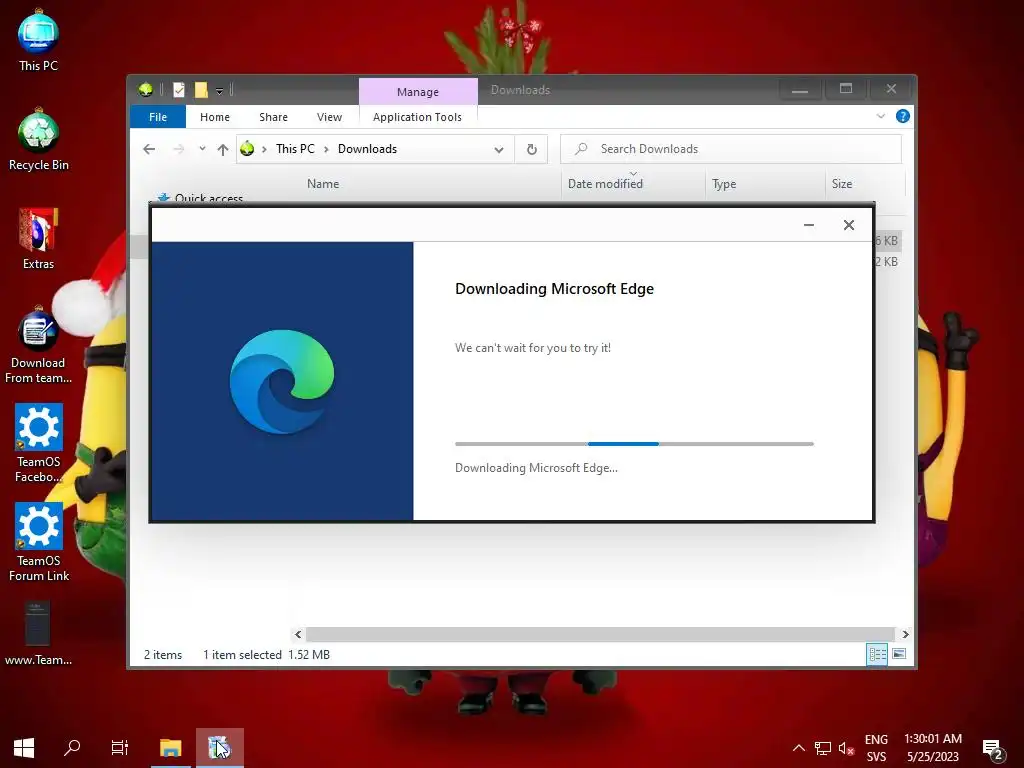Select the Extras desktop icon
The height and width of the screenshot is (768, 1024).
pyautogui.click(x=38, y=239)
